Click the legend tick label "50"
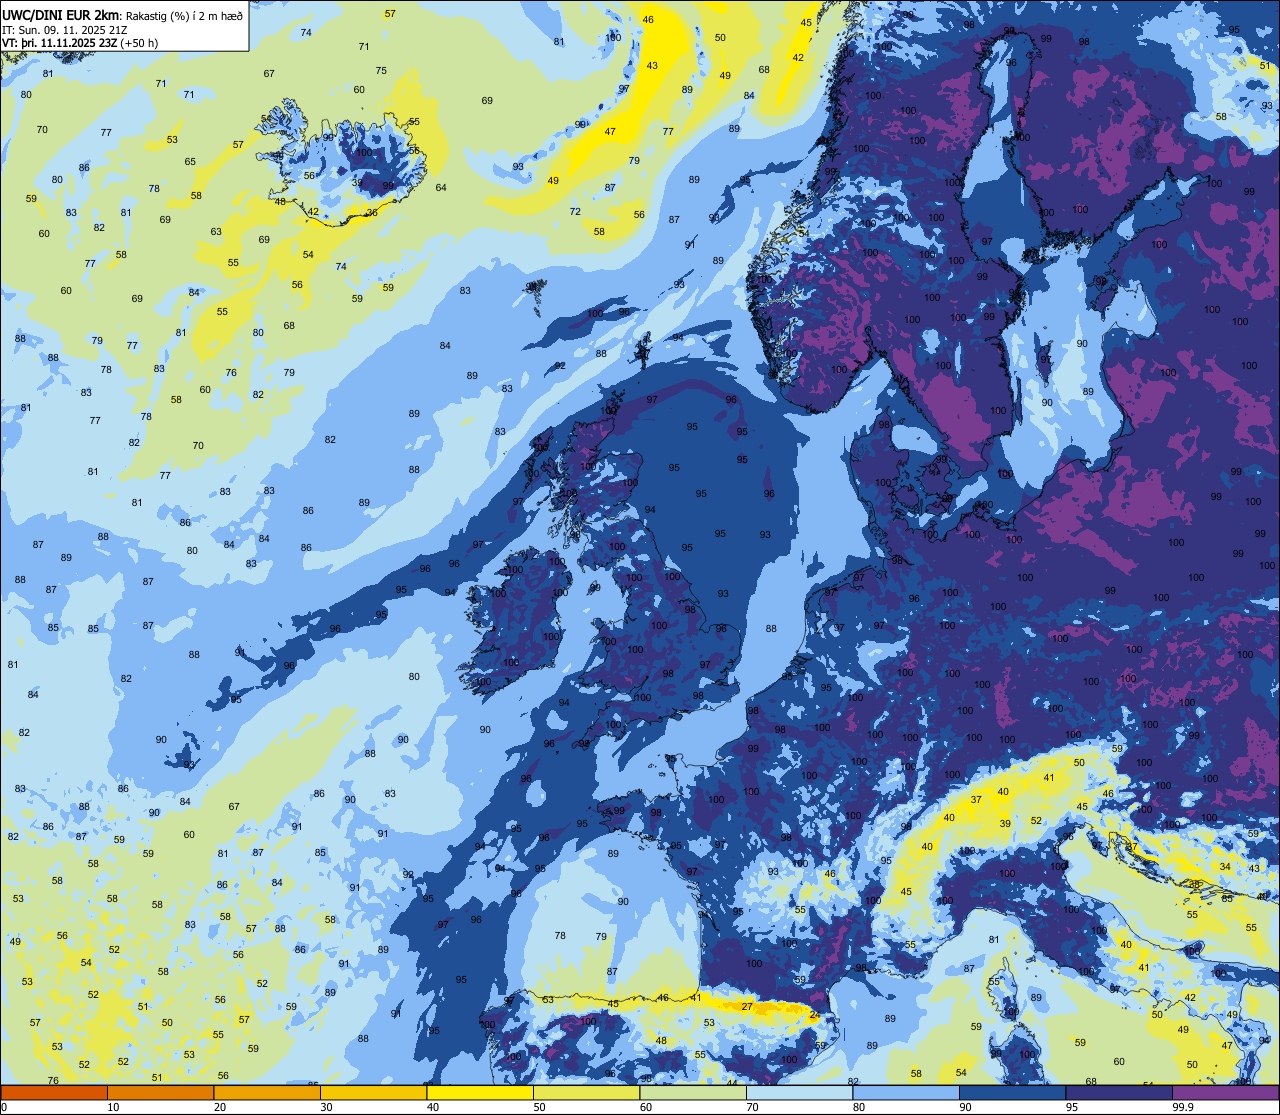Image resolution: width=1280 pixels, height=1115 pixels. coord(540,1107)
